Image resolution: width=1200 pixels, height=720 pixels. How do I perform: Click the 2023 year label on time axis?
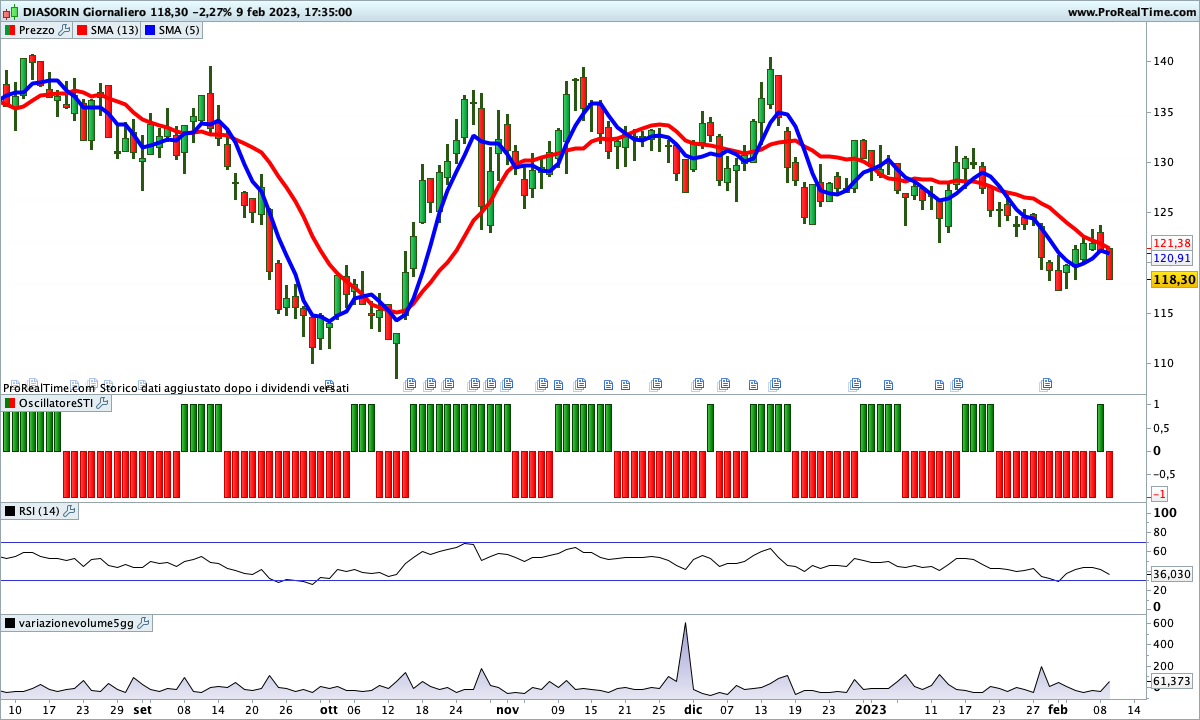point(870,709)
